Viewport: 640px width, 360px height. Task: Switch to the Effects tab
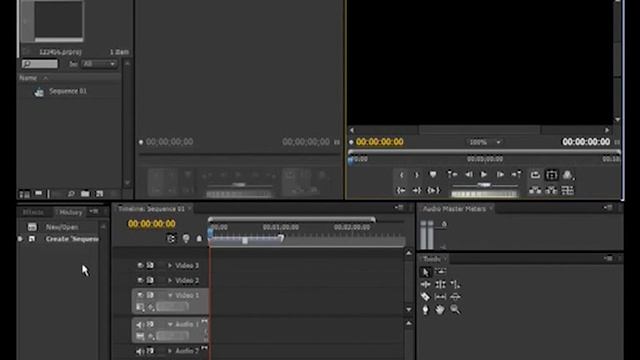[33, 212]
